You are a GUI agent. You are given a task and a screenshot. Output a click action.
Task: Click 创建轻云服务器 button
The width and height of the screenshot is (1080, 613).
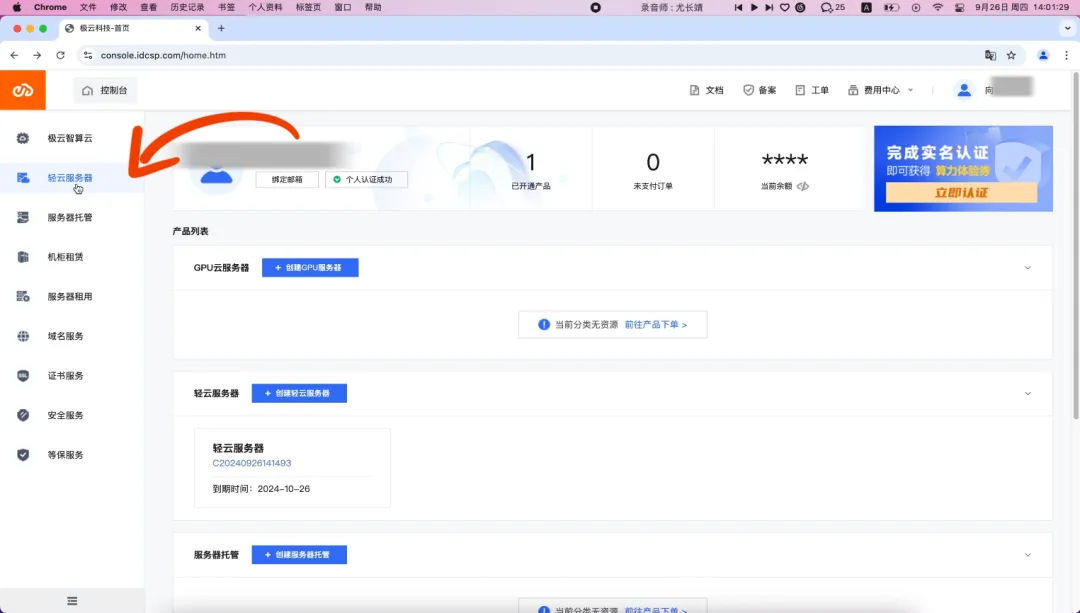point(299,393)
